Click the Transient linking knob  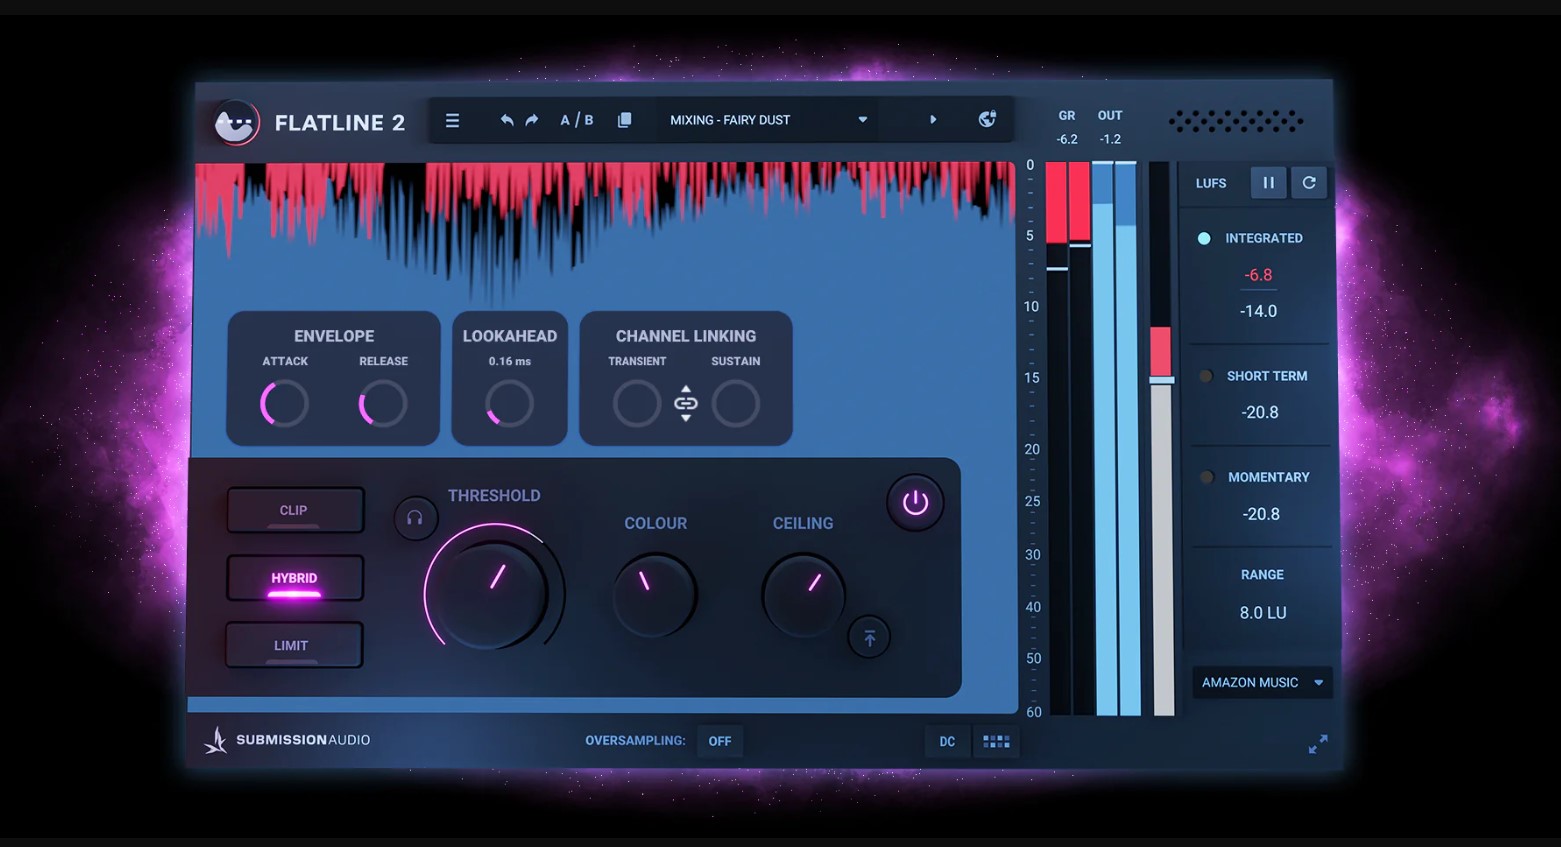pyautogui.click(x=637, y=404)
